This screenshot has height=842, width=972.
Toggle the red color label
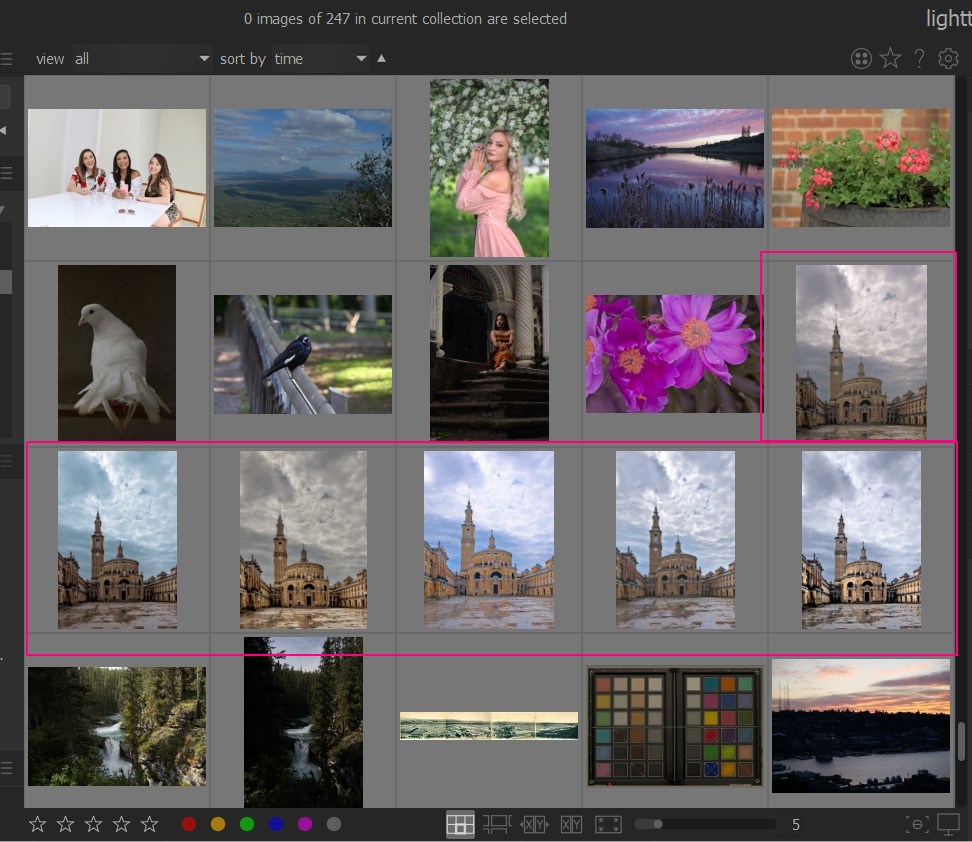(x=189, y=824)
